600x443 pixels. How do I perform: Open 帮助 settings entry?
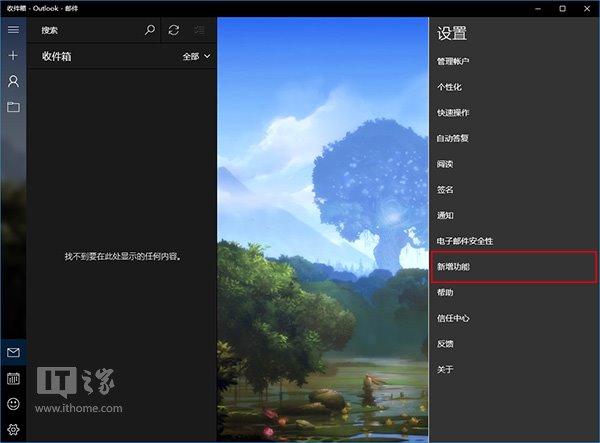(445, 292)
